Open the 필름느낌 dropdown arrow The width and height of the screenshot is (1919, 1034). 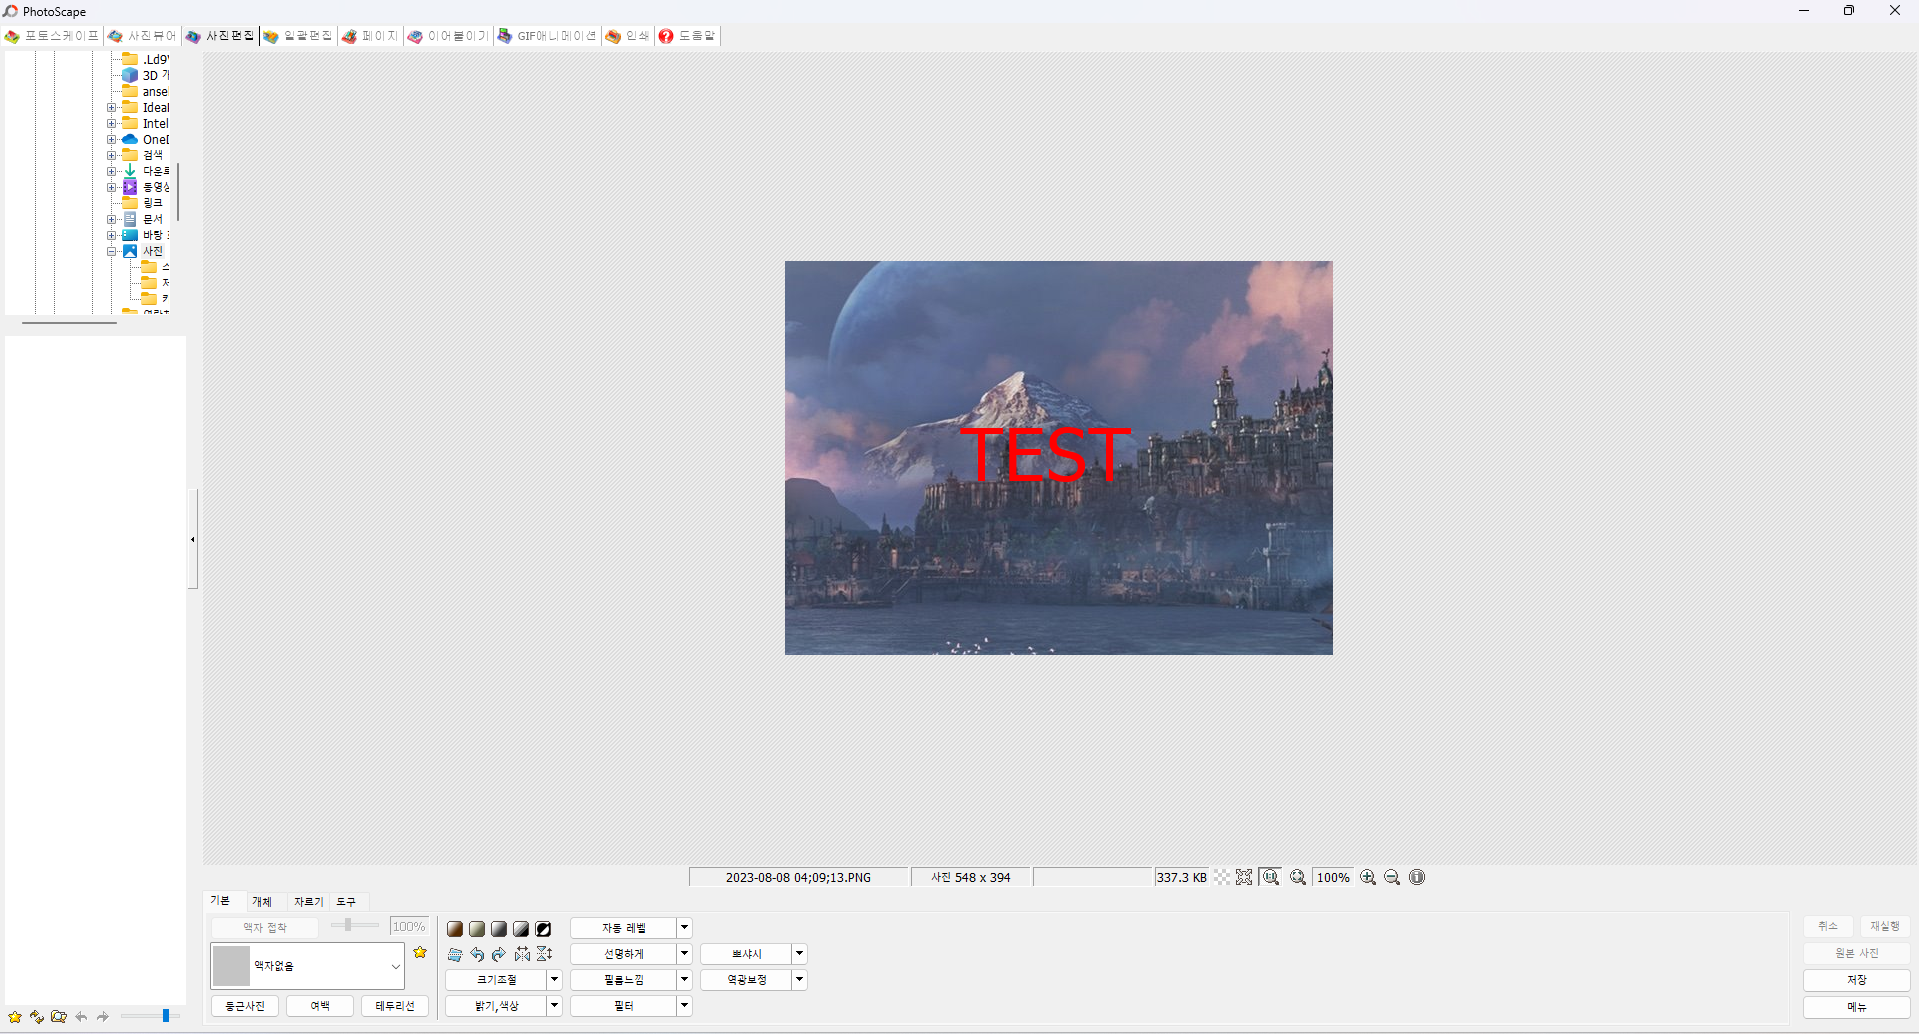click(685, 980)
